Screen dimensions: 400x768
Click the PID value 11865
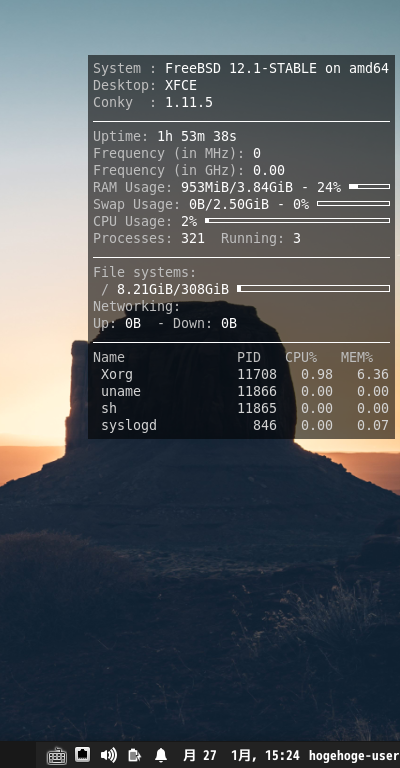tap(257, 408)
